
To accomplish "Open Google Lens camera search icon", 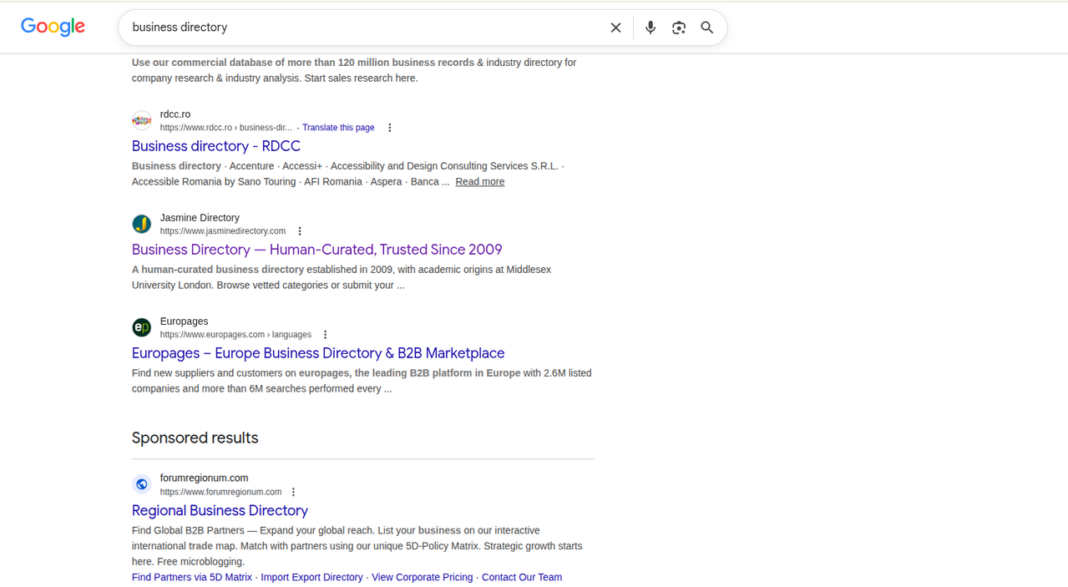I will pos(678,27).
